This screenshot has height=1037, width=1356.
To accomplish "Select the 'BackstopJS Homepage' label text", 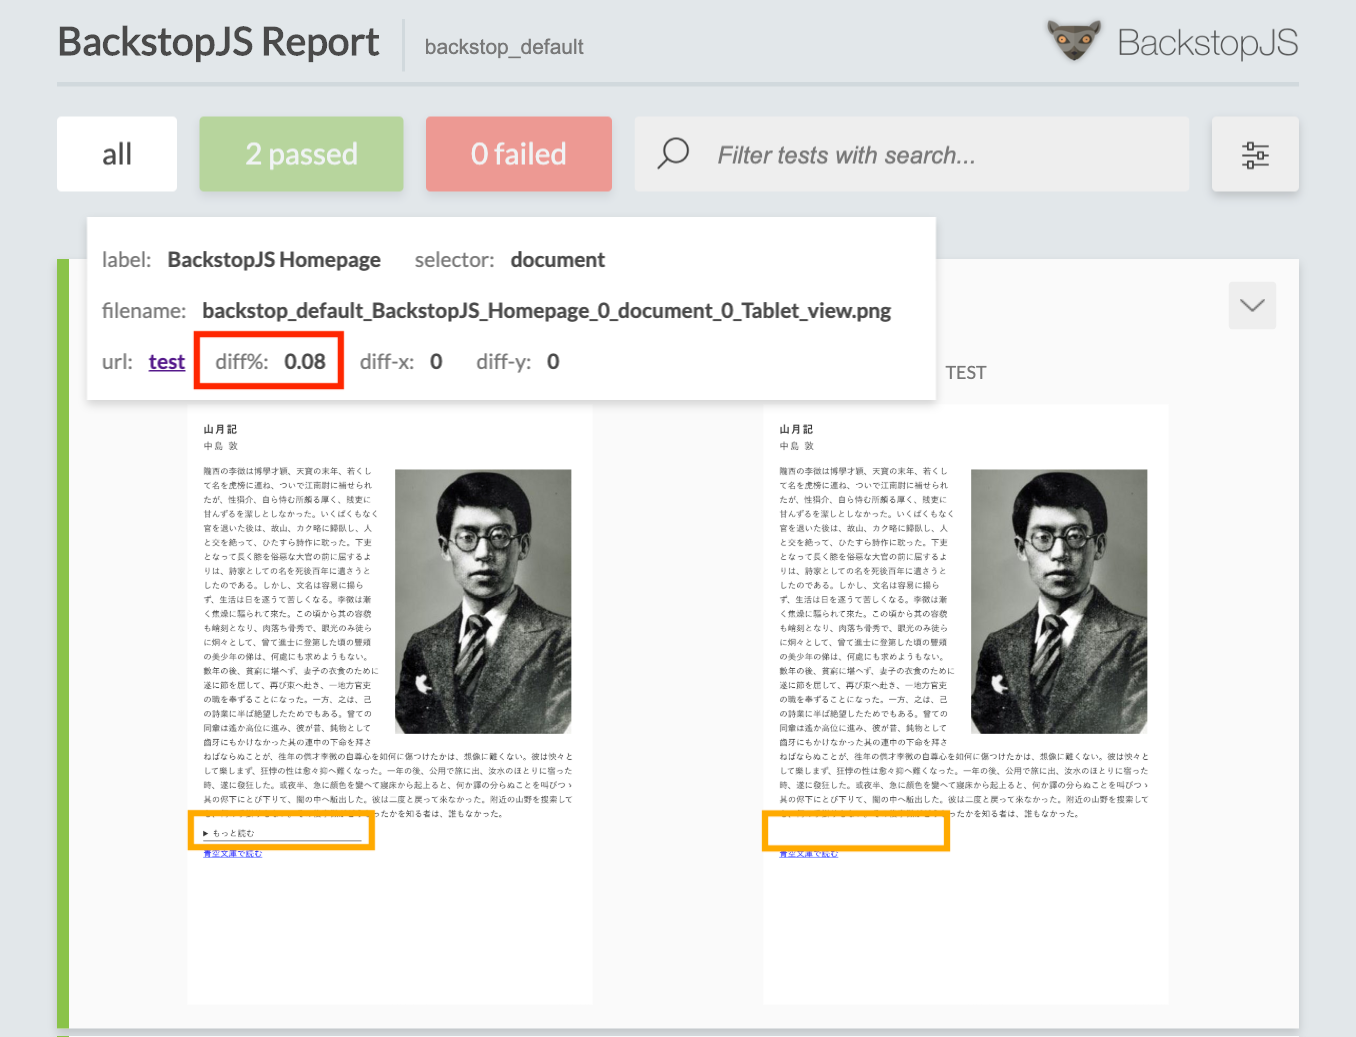I will click(x=273, y=259).
